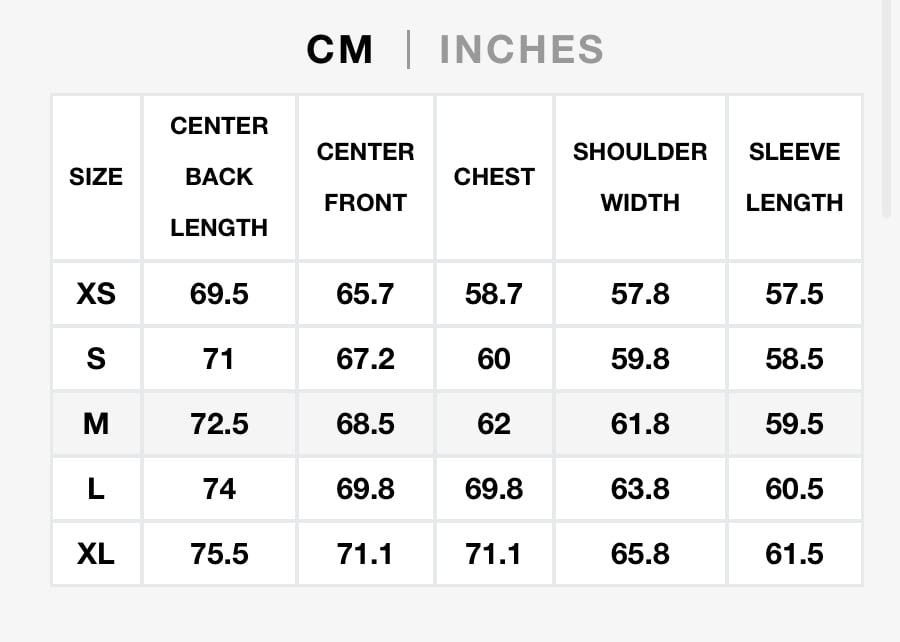
Task: Click the XL sleeve length value 61.5
Action: coord(794,553)
